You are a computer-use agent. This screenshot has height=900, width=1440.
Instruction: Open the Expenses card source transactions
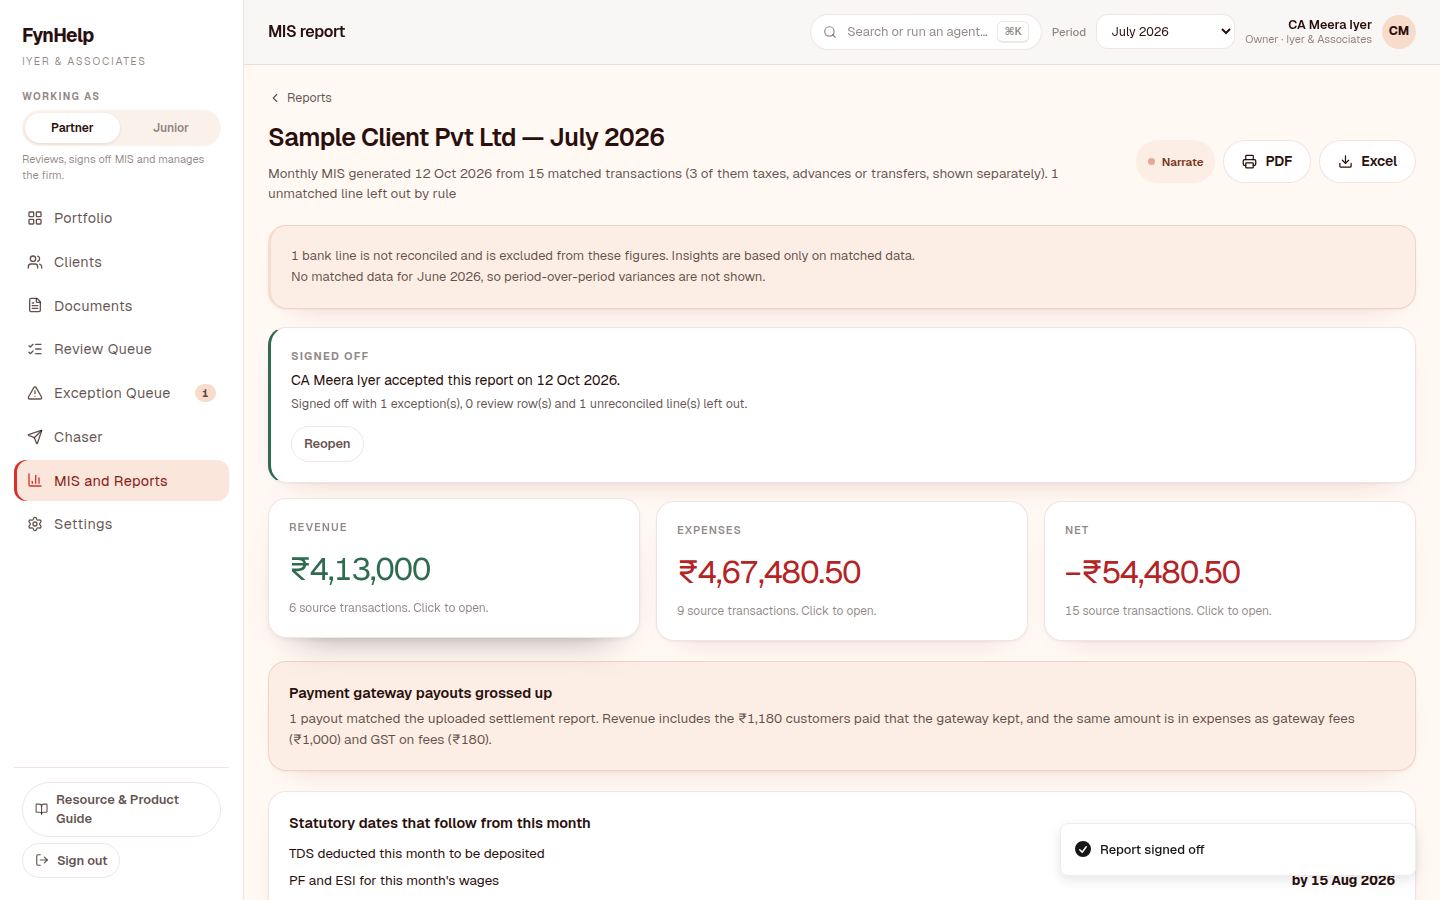(842, 571)
